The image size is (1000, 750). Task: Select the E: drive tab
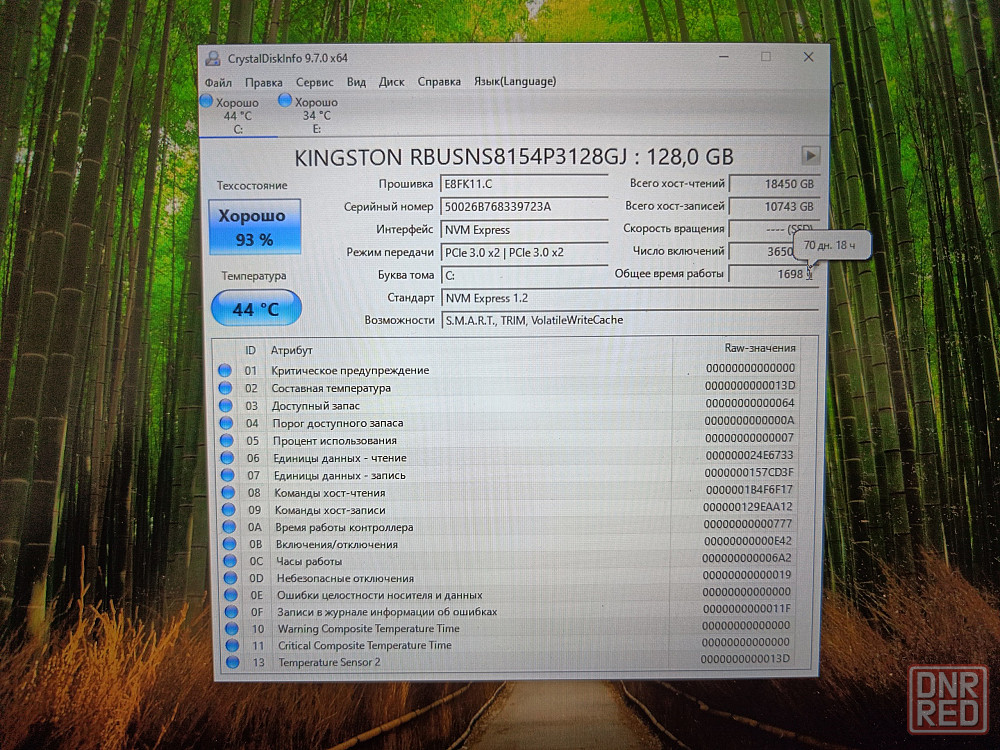click(316, 115)
